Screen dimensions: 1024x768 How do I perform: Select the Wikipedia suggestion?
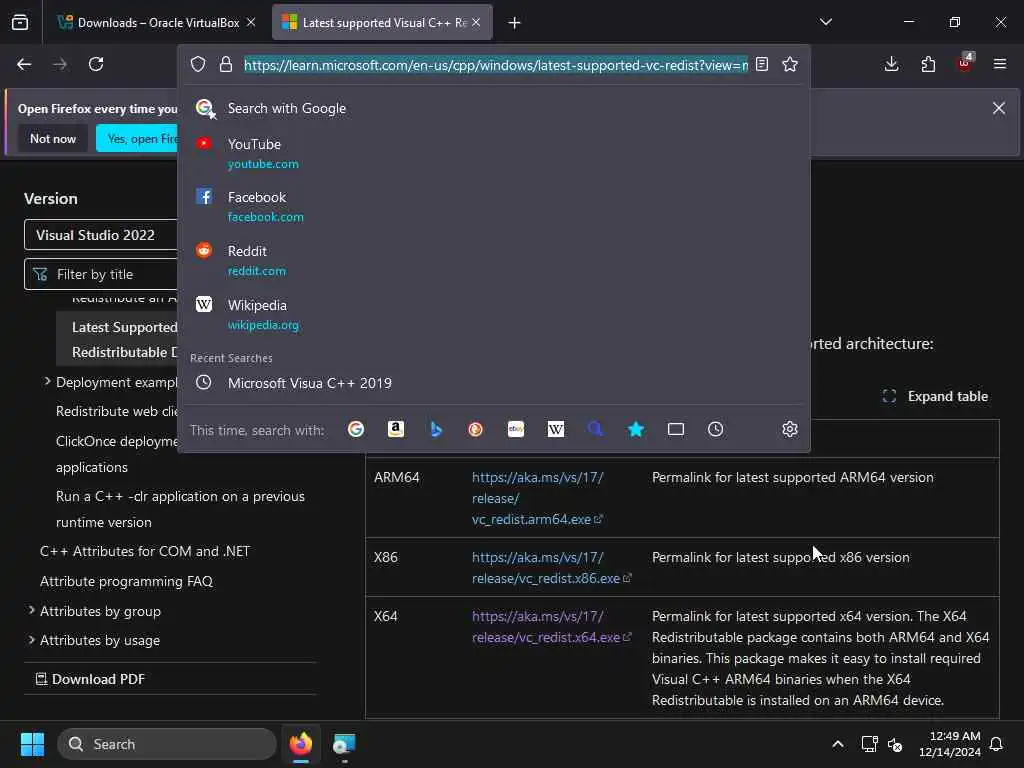click(x=494, y=314)
